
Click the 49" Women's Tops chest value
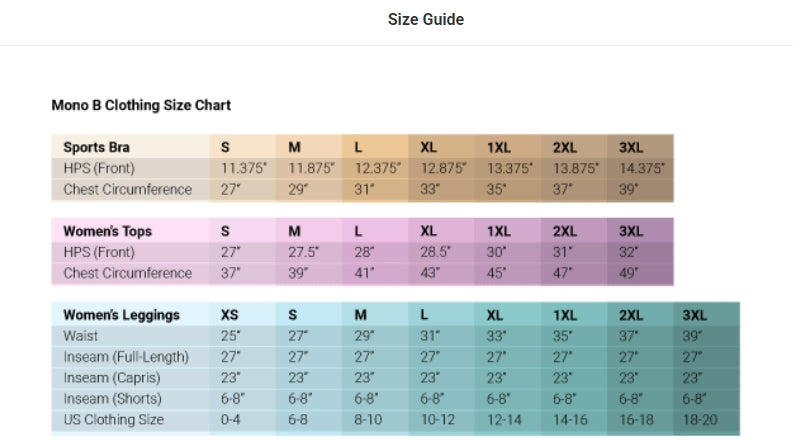click(x=630, y=273)
